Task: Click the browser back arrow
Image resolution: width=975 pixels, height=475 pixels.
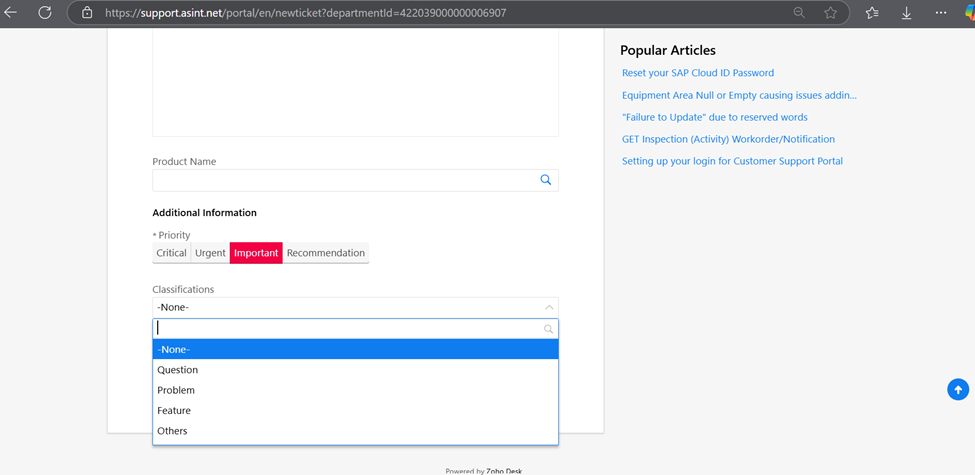Action: click(11, 13)
